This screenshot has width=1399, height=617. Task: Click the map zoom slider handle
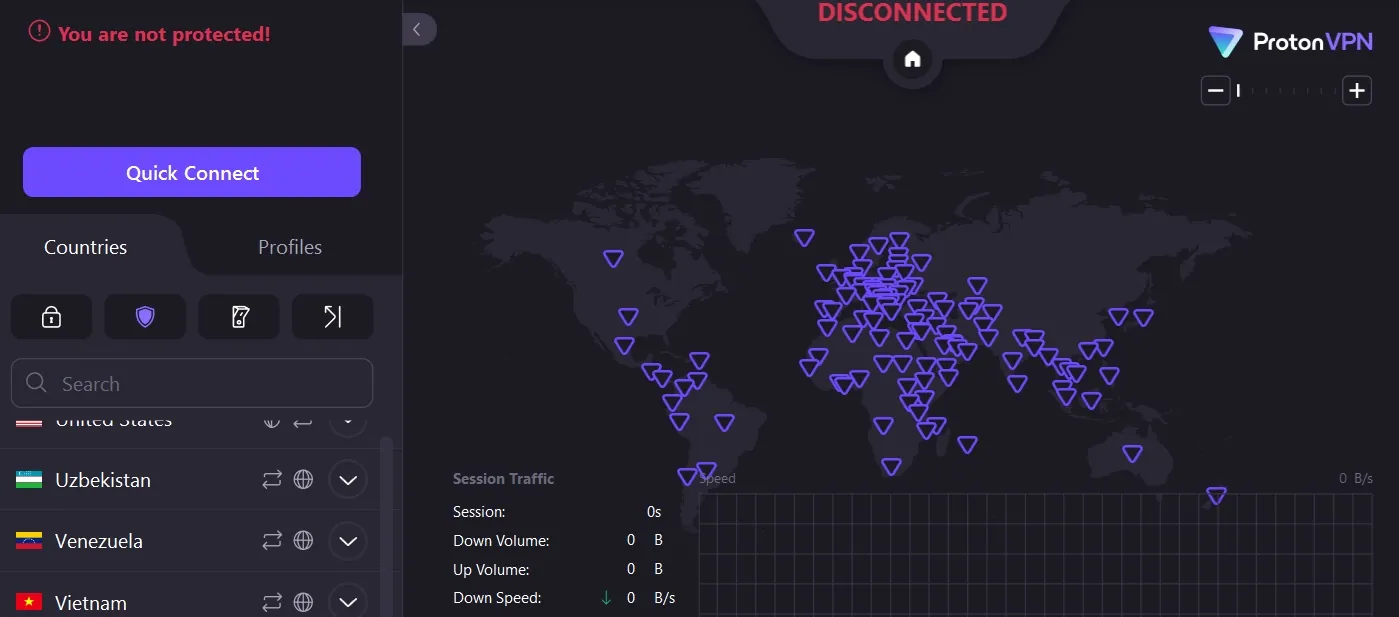(x=1238, y=91)
